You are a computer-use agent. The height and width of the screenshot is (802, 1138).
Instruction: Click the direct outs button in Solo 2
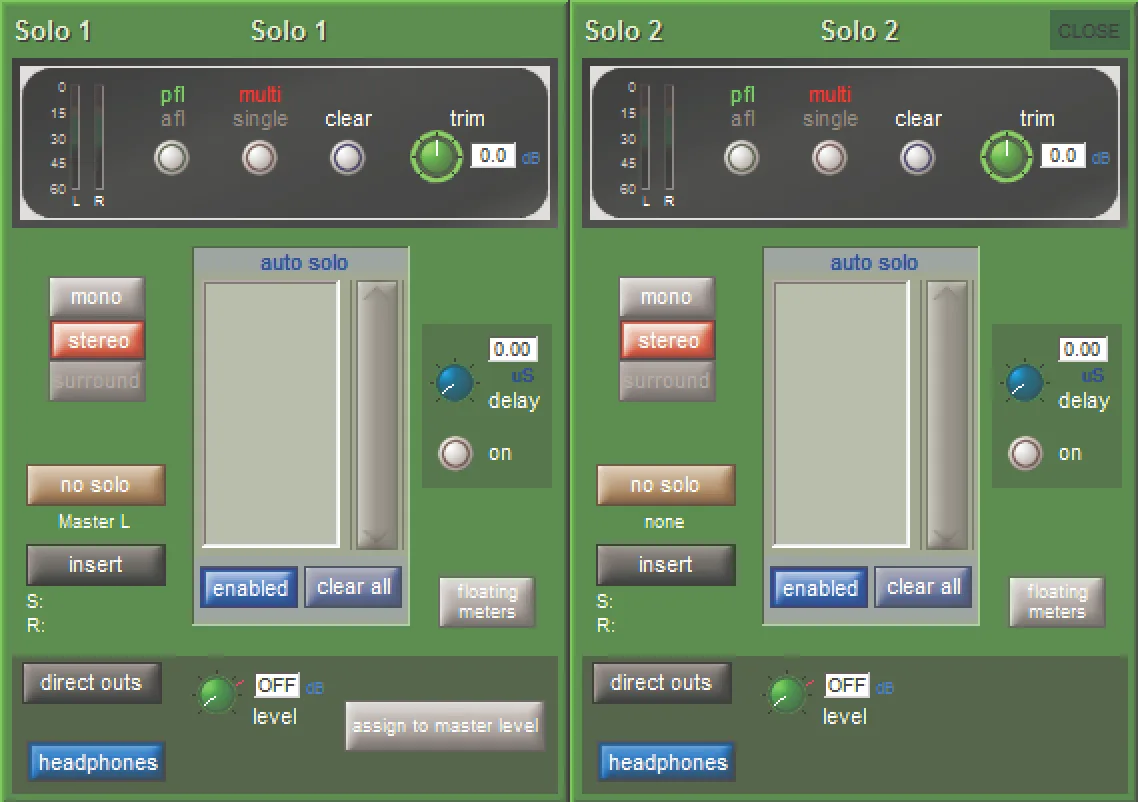(x=661, y=683)
